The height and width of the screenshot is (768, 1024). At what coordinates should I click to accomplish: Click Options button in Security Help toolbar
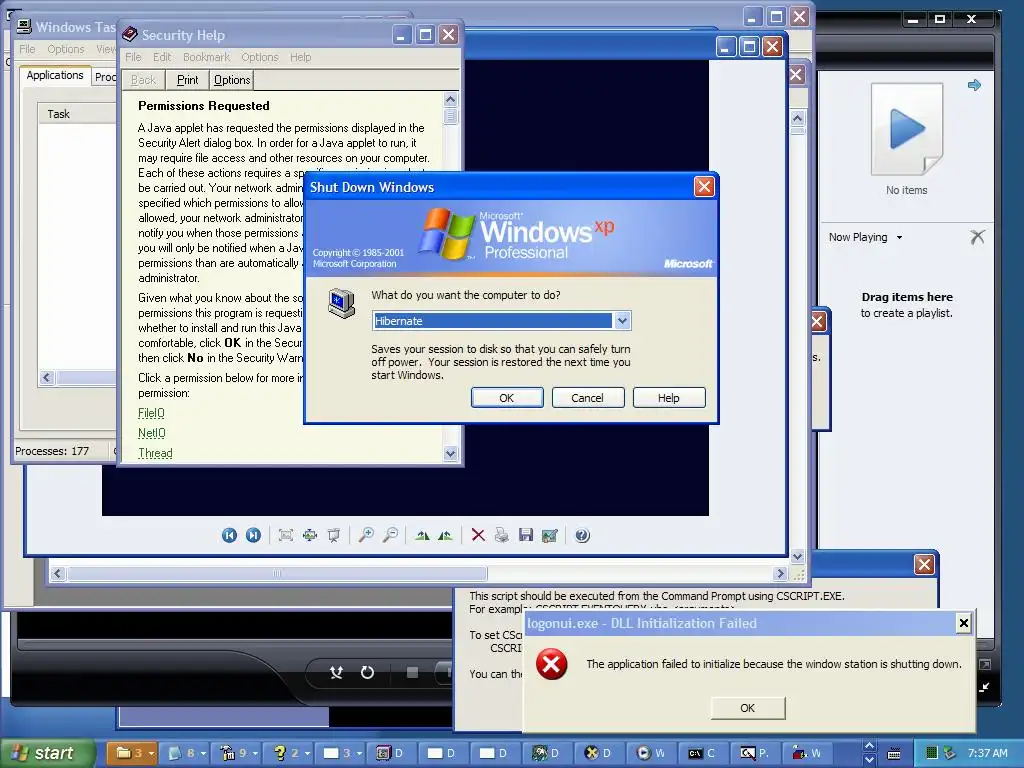coord(232,80)
